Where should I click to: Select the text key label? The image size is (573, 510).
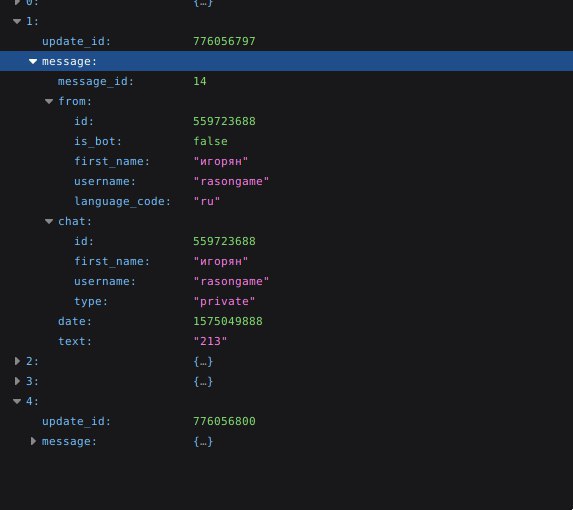(x=75, y=342)
